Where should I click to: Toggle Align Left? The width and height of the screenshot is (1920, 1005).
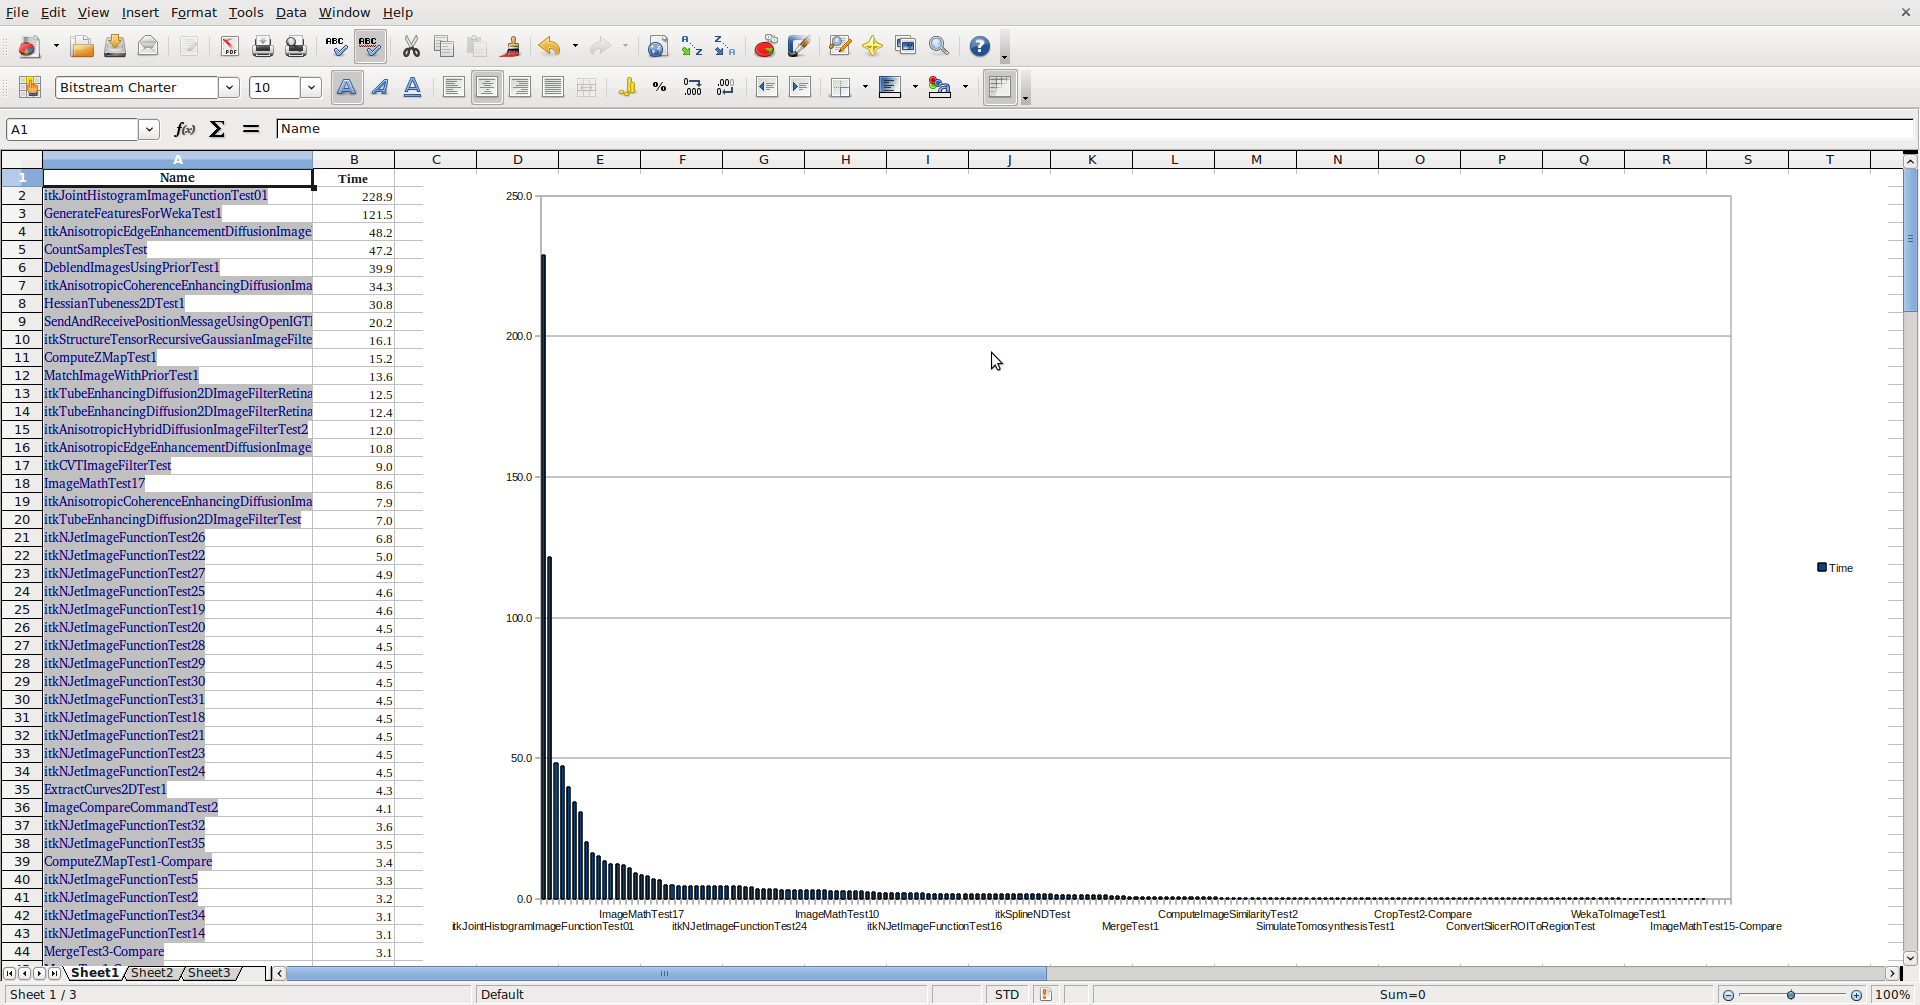(453, 87)
